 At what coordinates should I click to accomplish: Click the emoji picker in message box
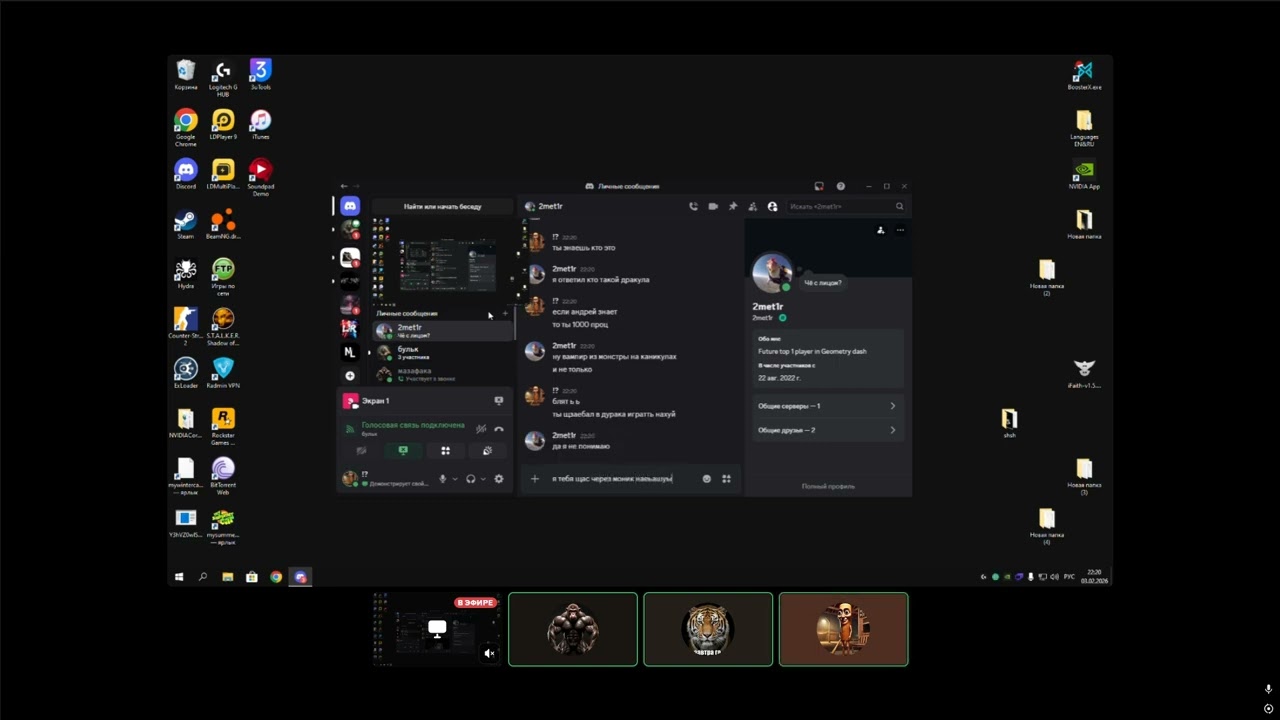tap(707, 479)
